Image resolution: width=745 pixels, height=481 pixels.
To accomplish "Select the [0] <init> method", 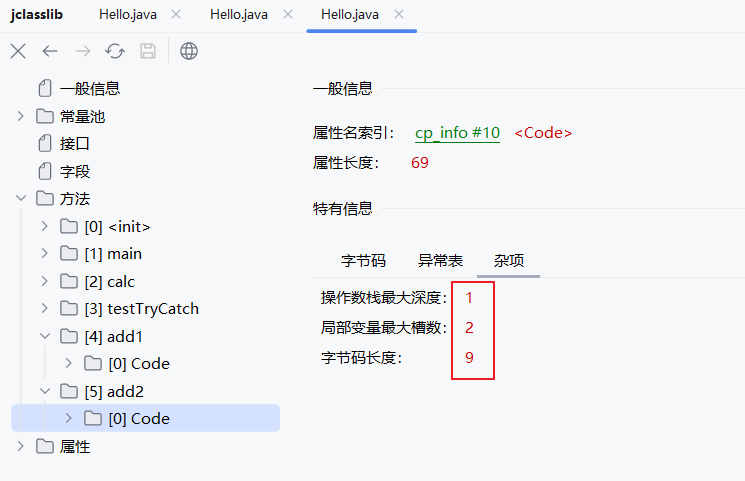I will (117, 227).
